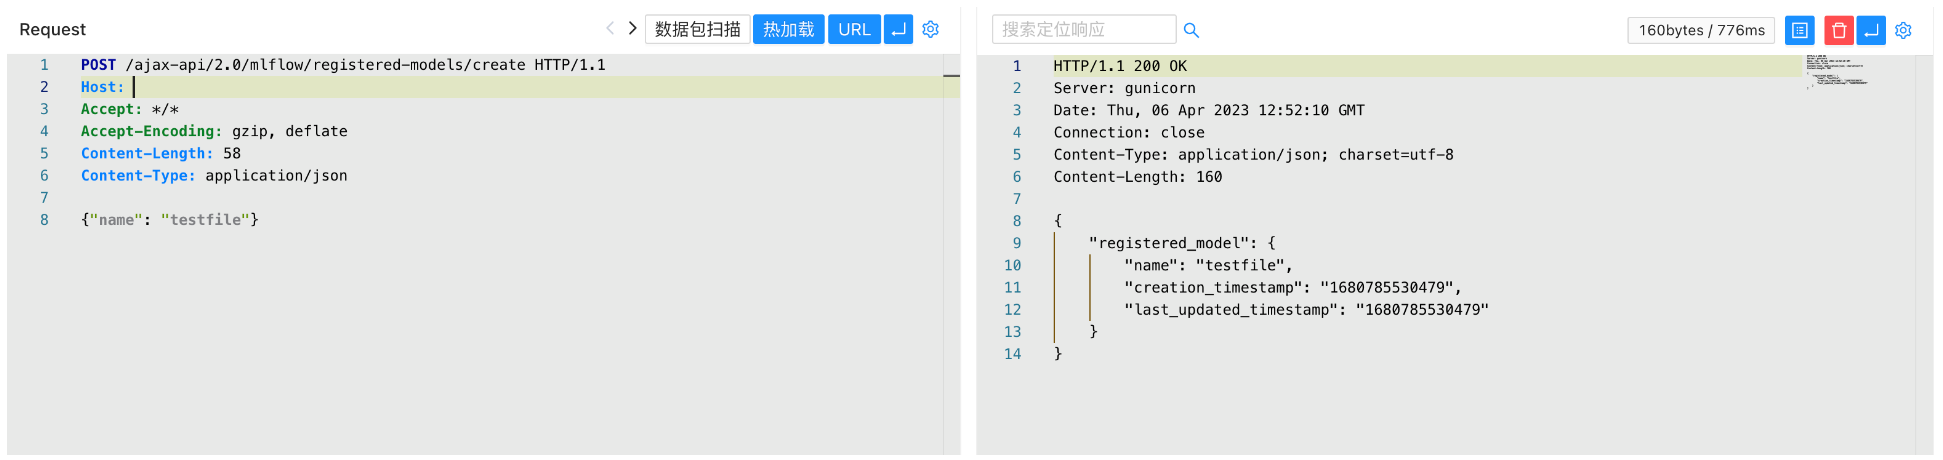Toggle line wrap in Request panel
The image size is (1943, 460).
899,29
